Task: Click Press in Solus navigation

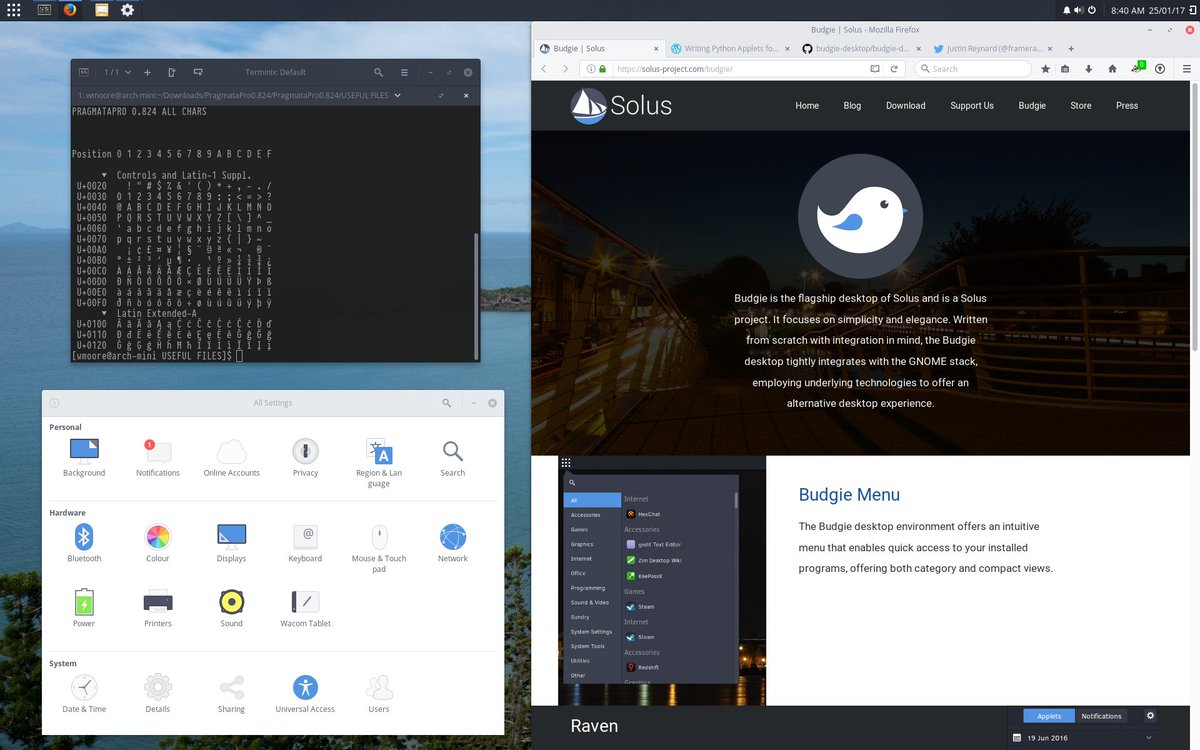Action: pyautogui.click(x=1127, y=105)
